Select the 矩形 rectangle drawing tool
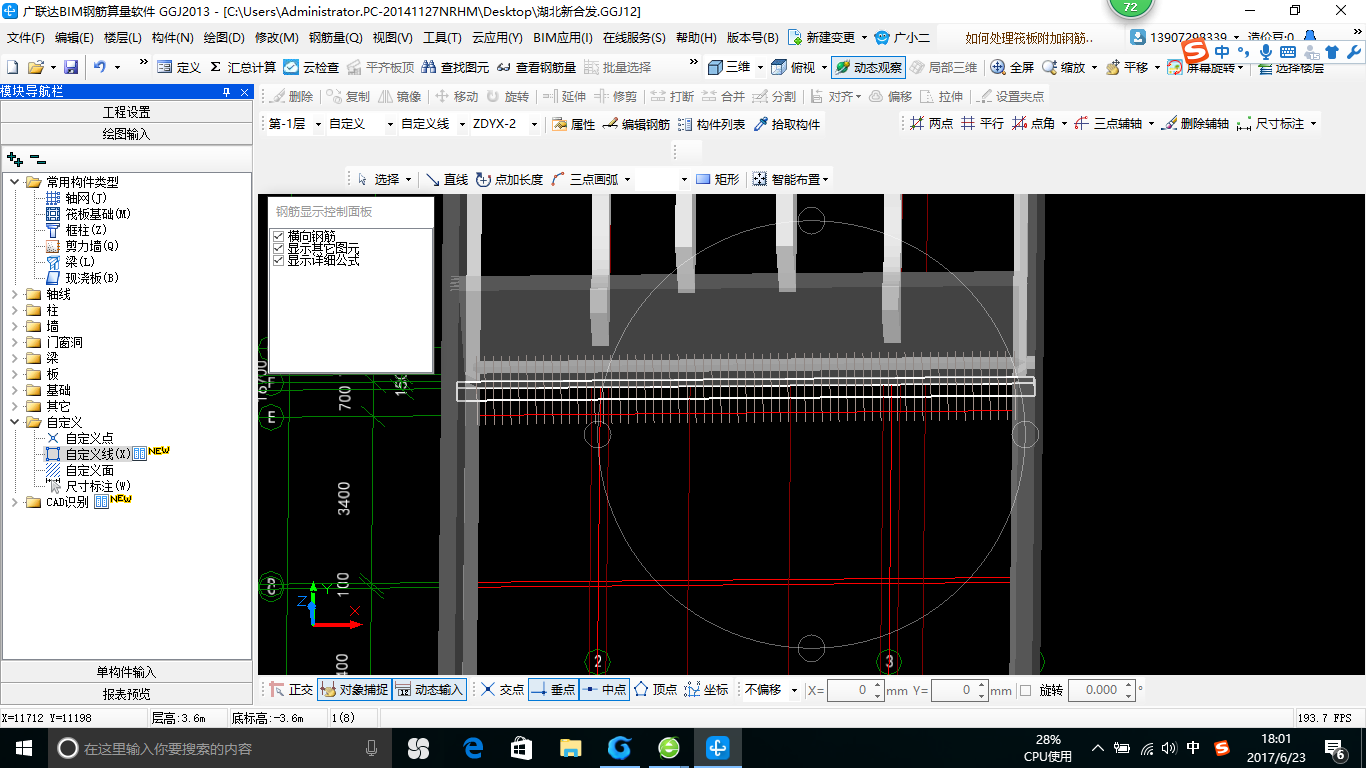 (717, 179)
